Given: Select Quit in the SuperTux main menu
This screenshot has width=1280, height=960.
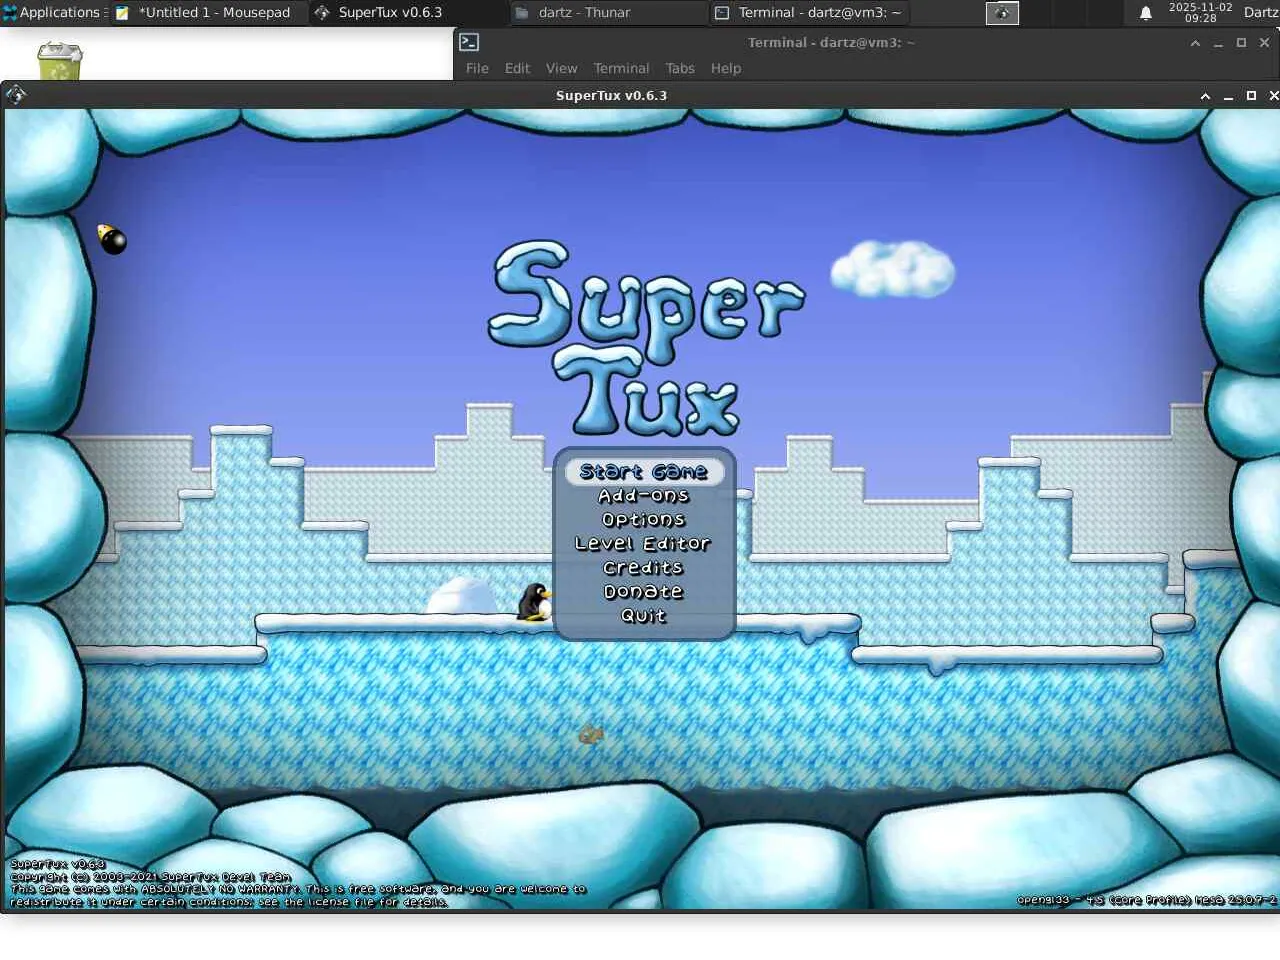Looking at the screenshot, I should tap(643, 616).
